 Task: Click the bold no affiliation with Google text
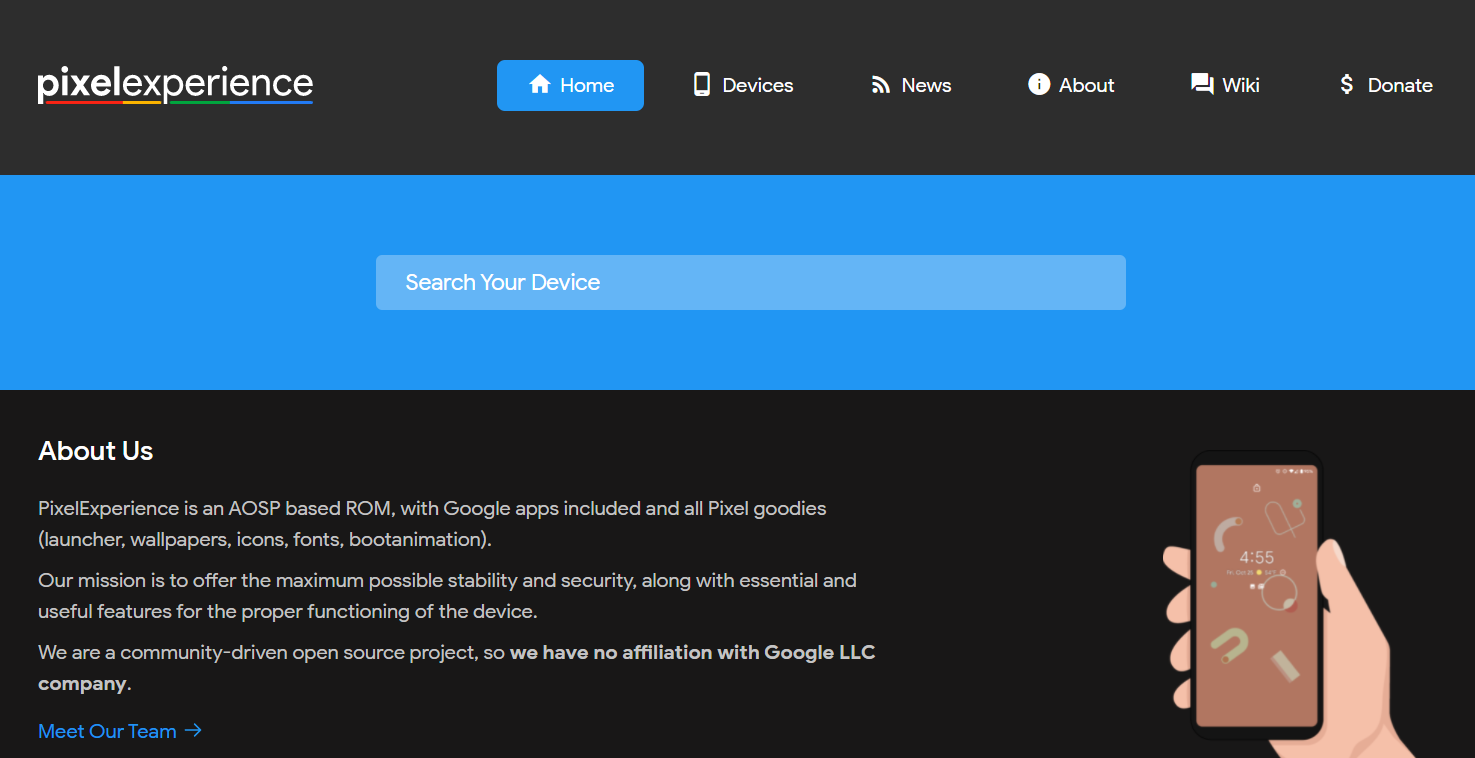point(692,653)
